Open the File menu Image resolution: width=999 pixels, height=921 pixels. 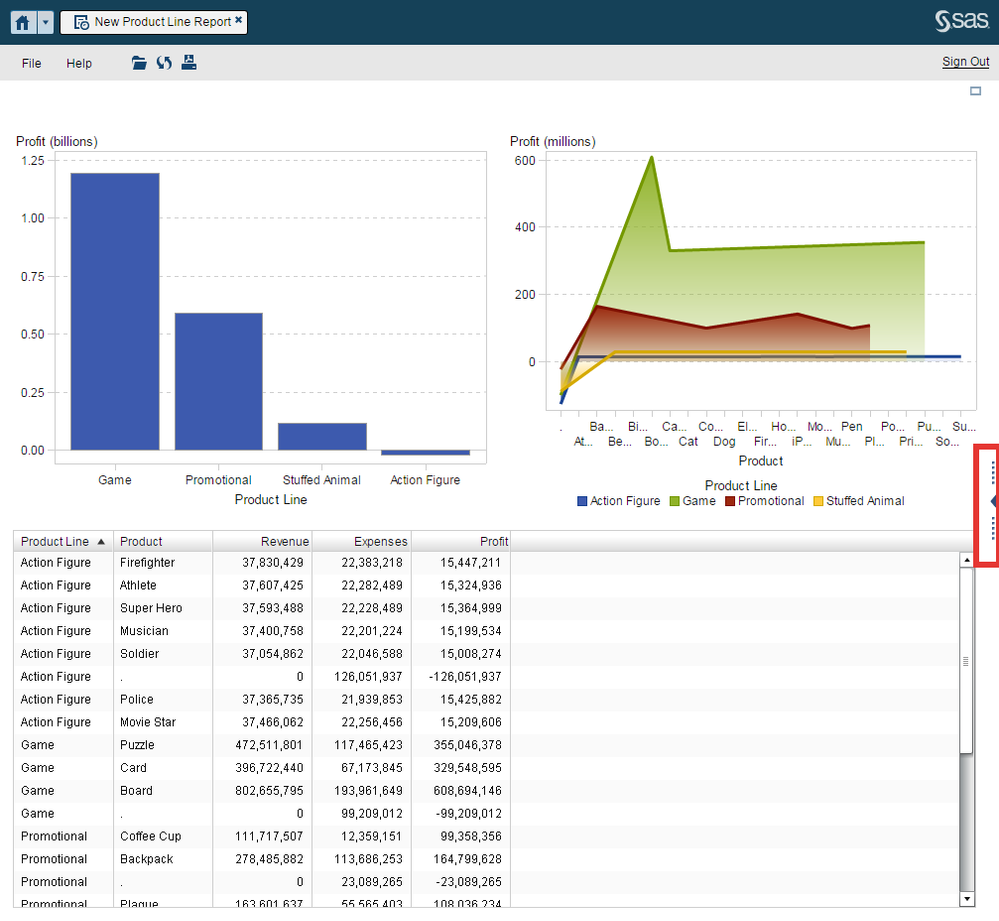(x=32, y=63)
